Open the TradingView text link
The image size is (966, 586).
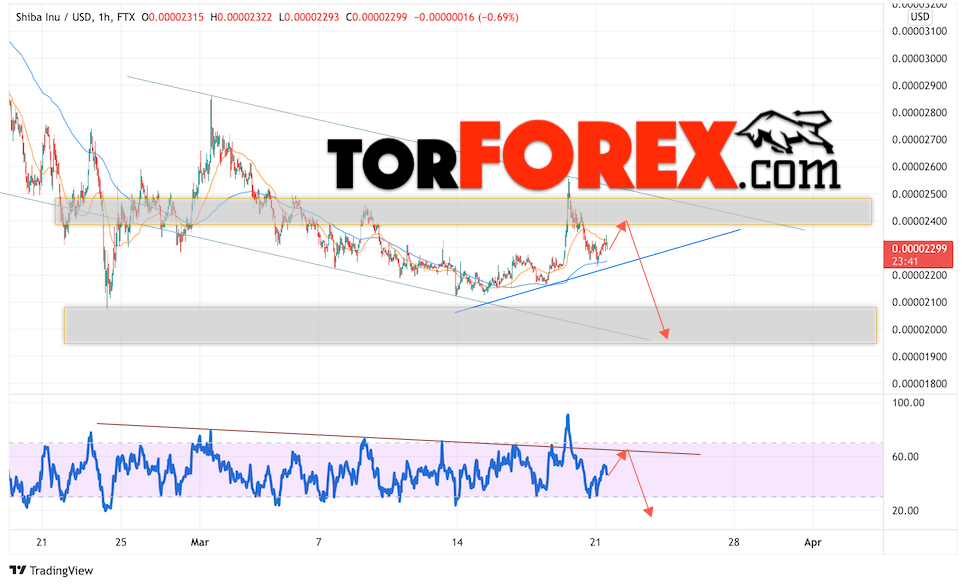pyautogui.click(x=62, y=571)
